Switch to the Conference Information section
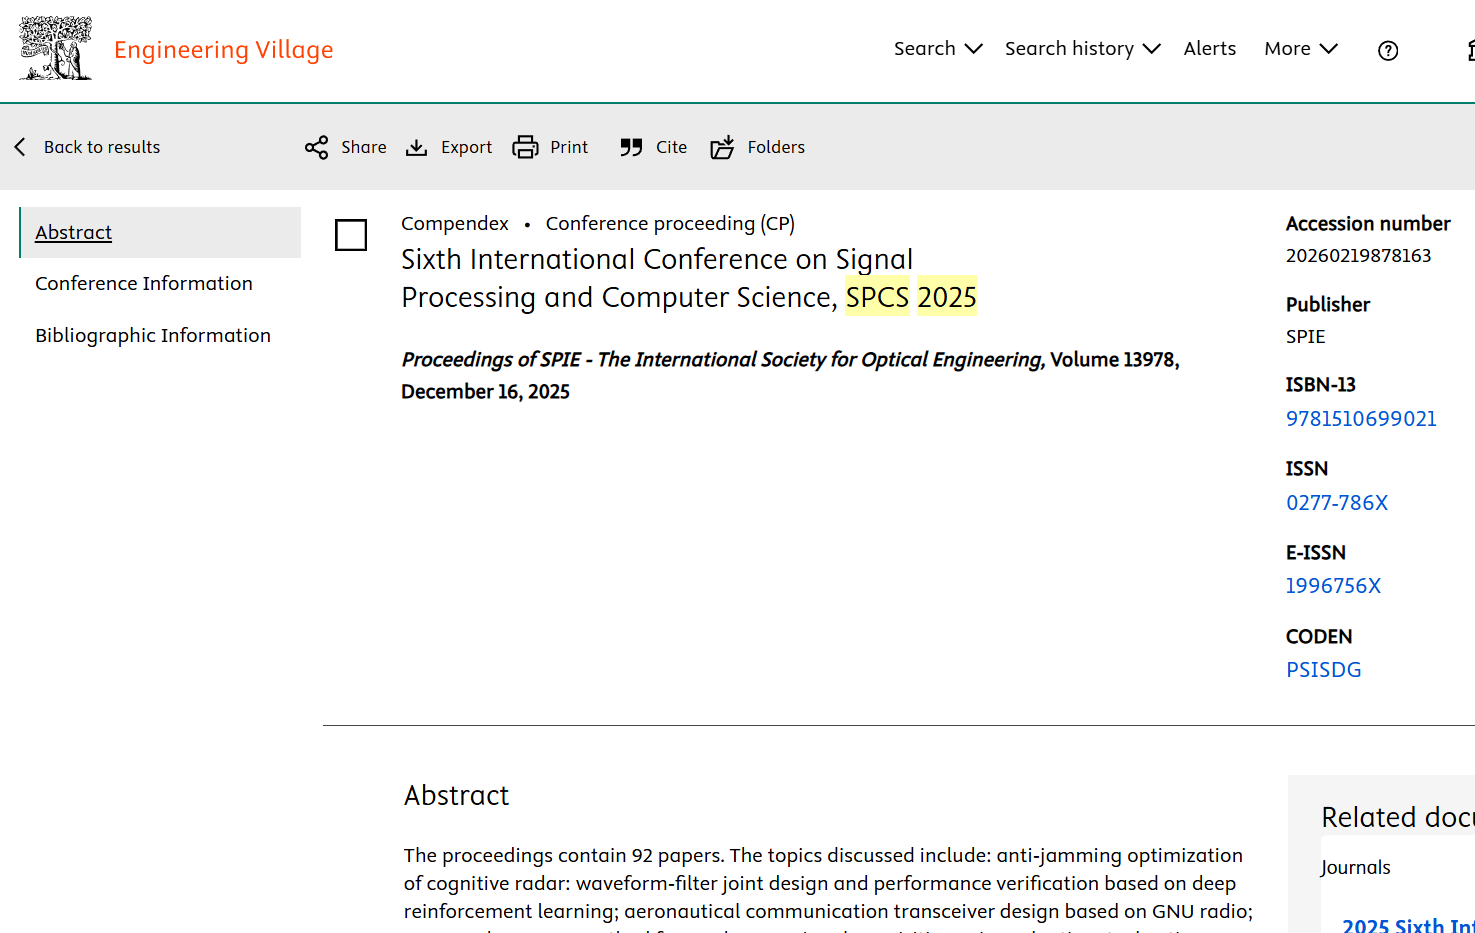 tap(144, 284)
